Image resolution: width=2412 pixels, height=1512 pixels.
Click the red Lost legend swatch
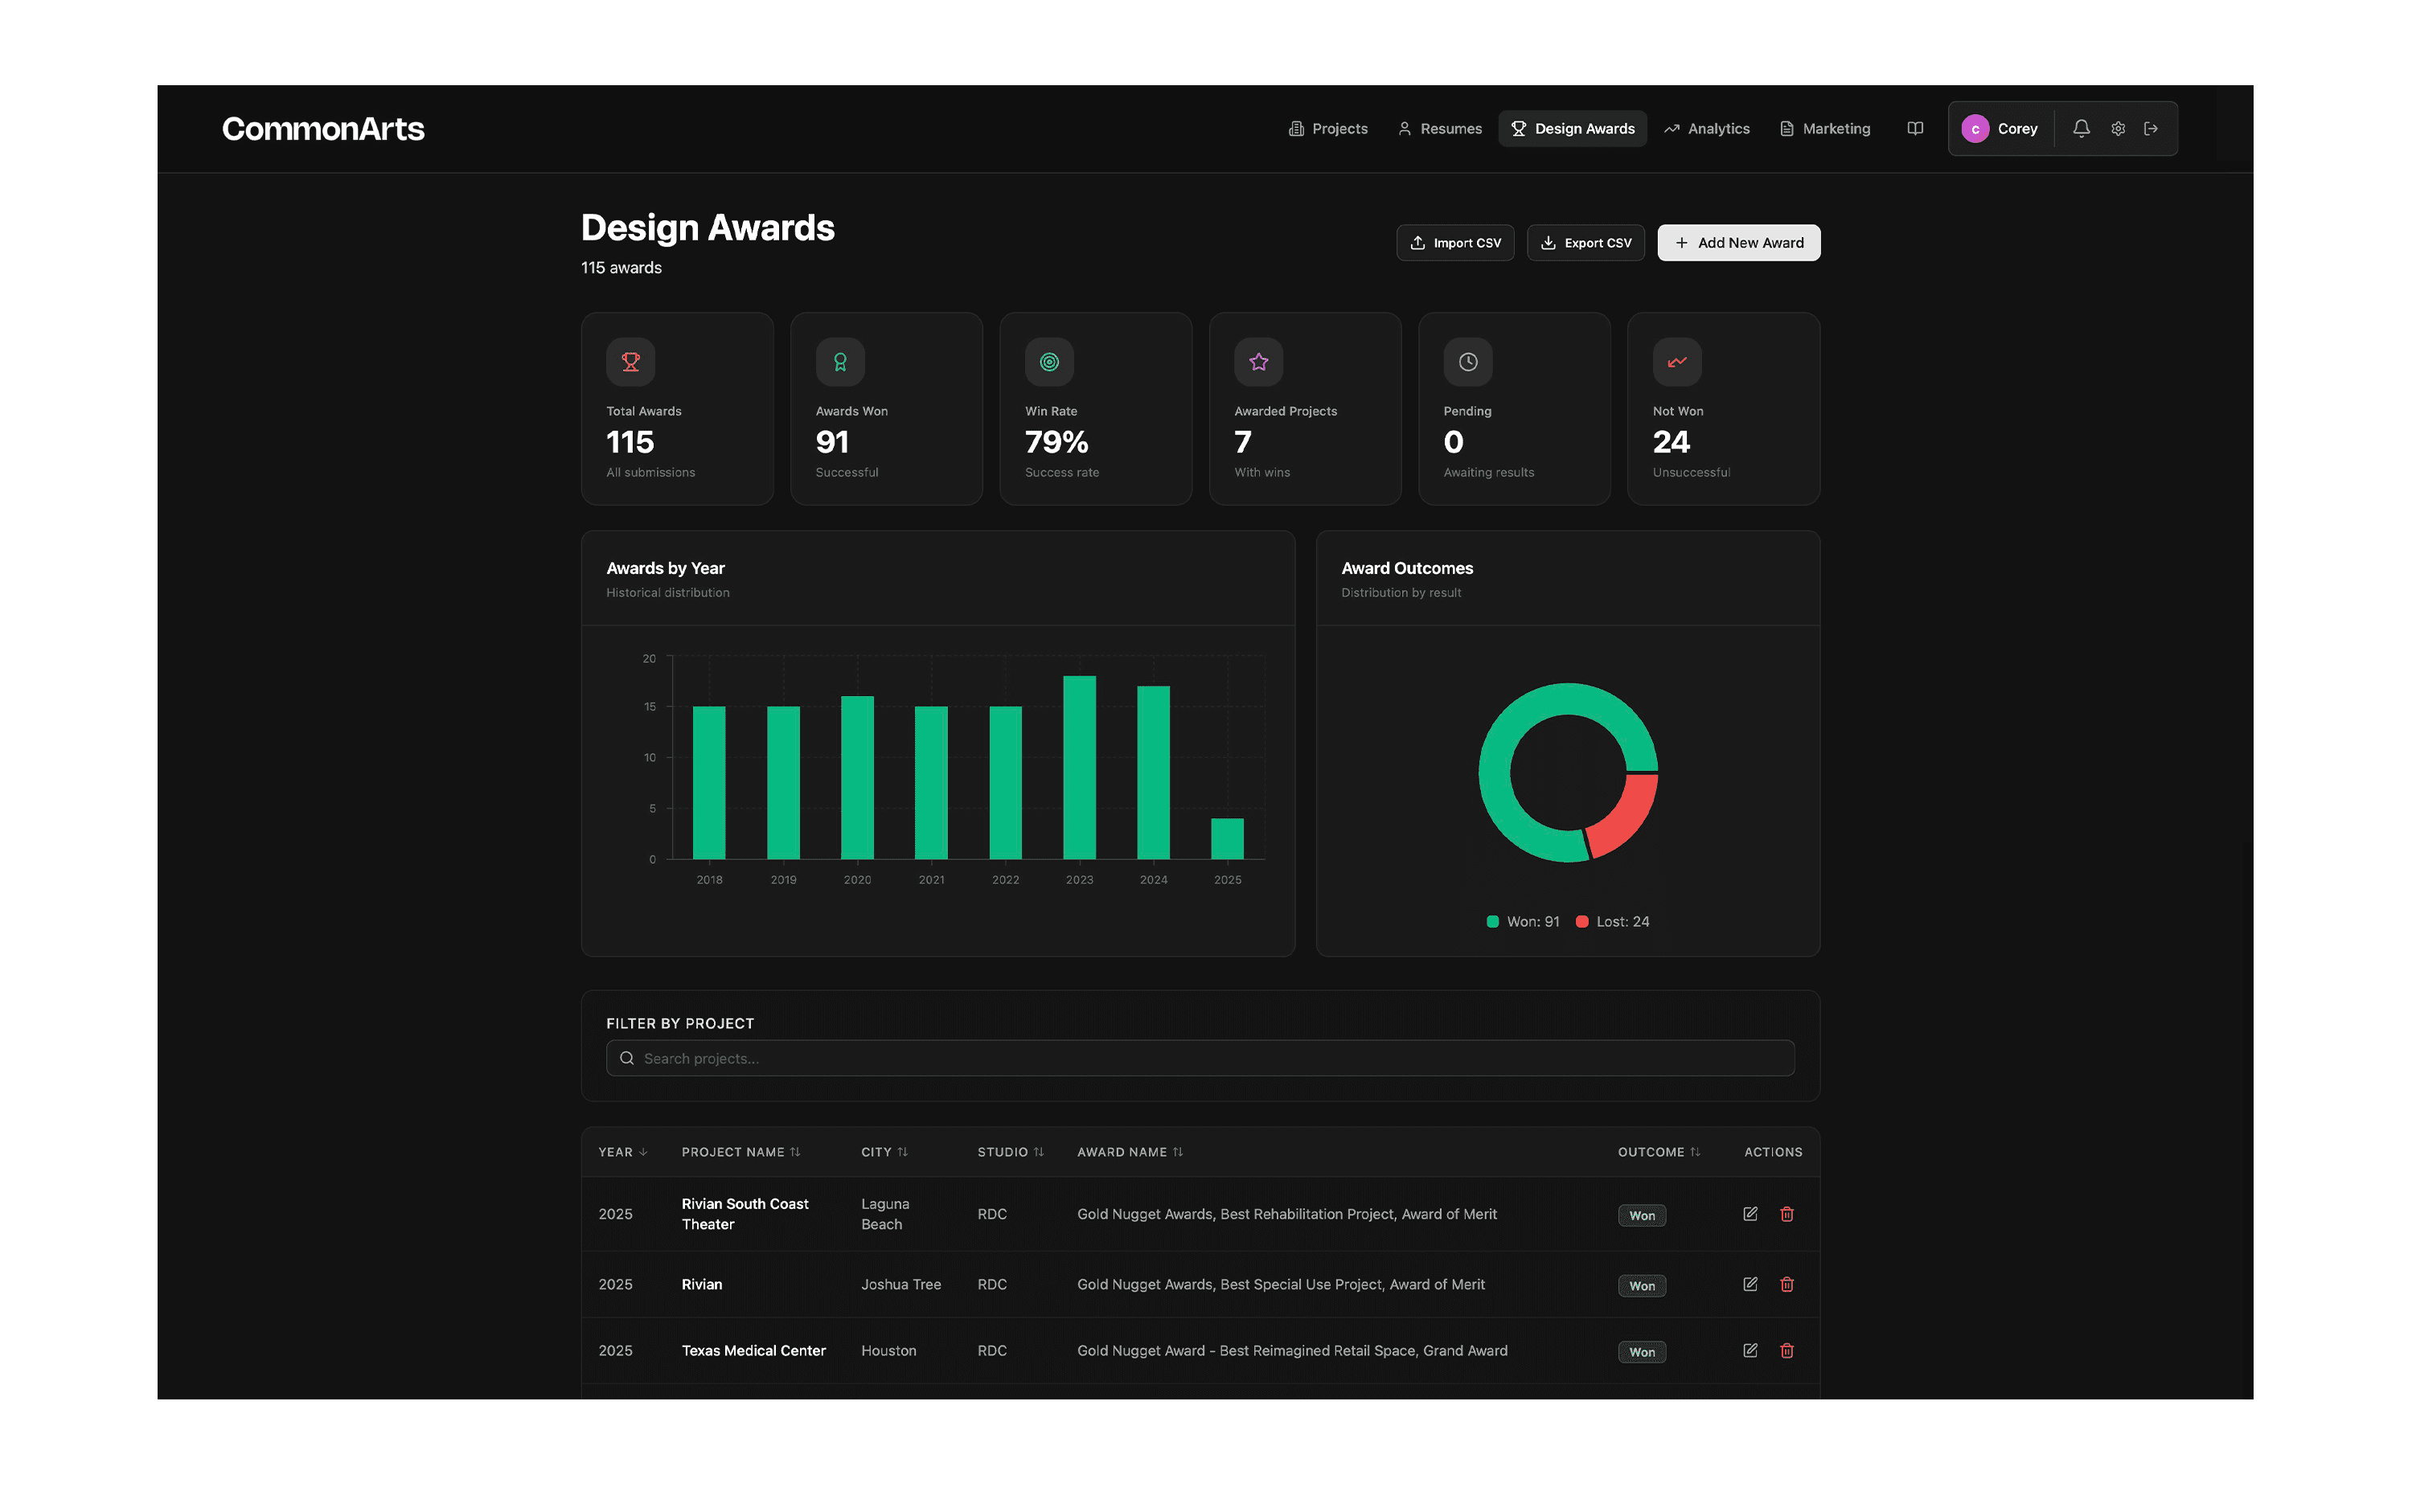pyautogui.click(x=1582, y=922)
